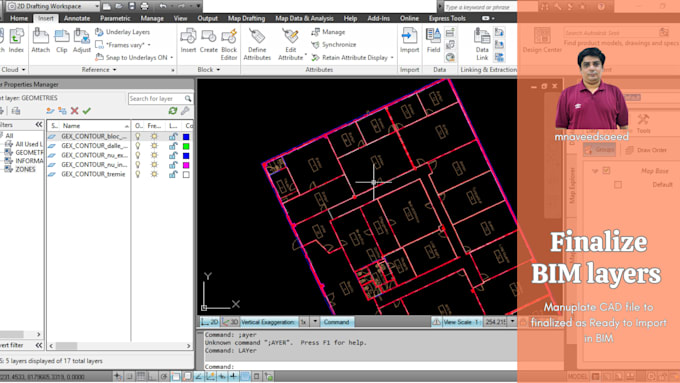Open the Express Tools tab

coord(447,18)
